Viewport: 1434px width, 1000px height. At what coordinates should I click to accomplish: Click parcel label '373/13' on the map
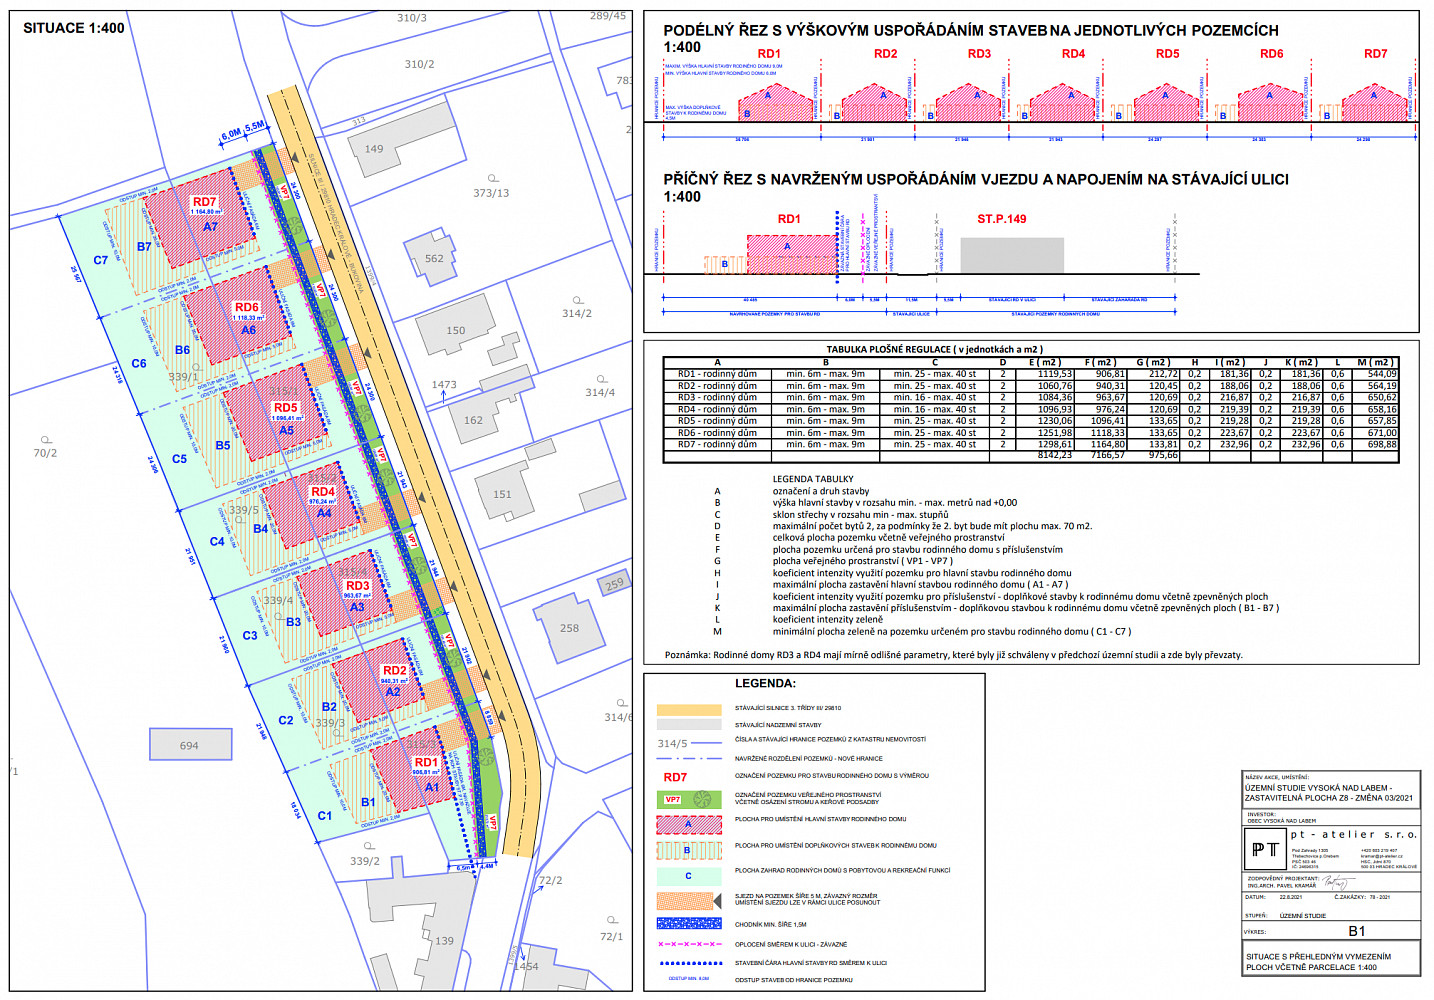click(491, 193)
